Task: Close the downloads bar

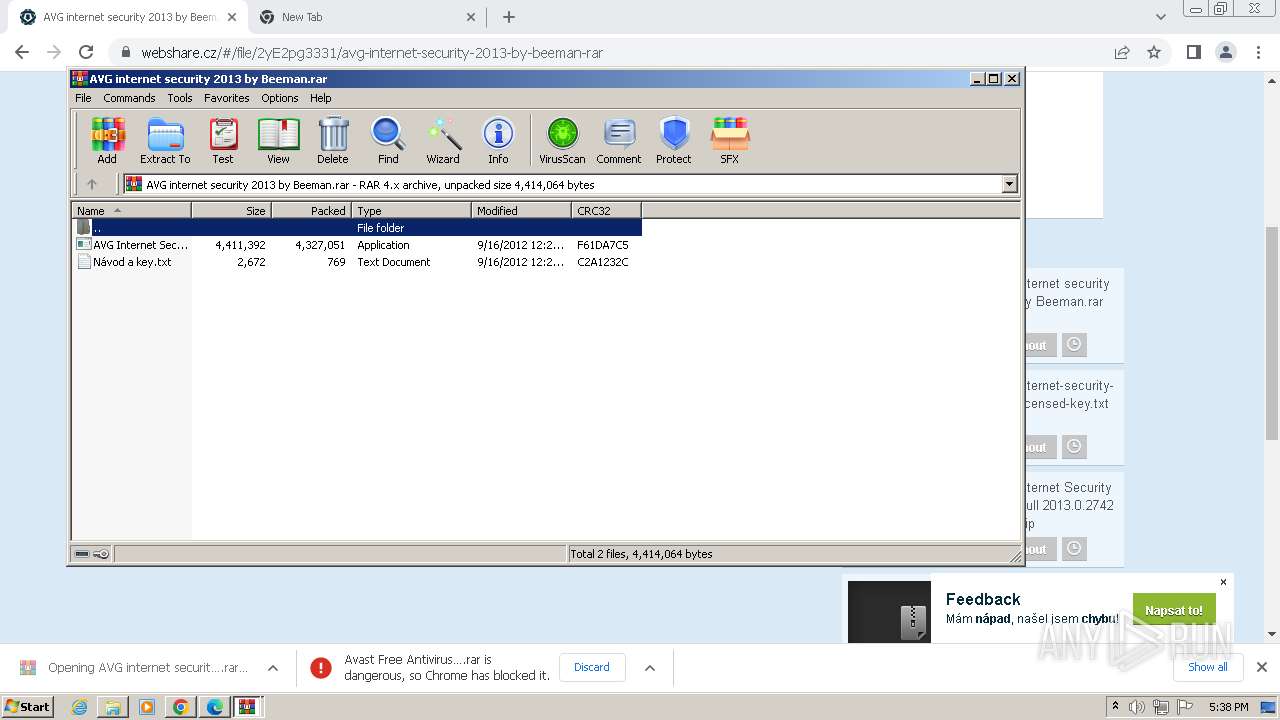Action: [x=1261, y=667]
